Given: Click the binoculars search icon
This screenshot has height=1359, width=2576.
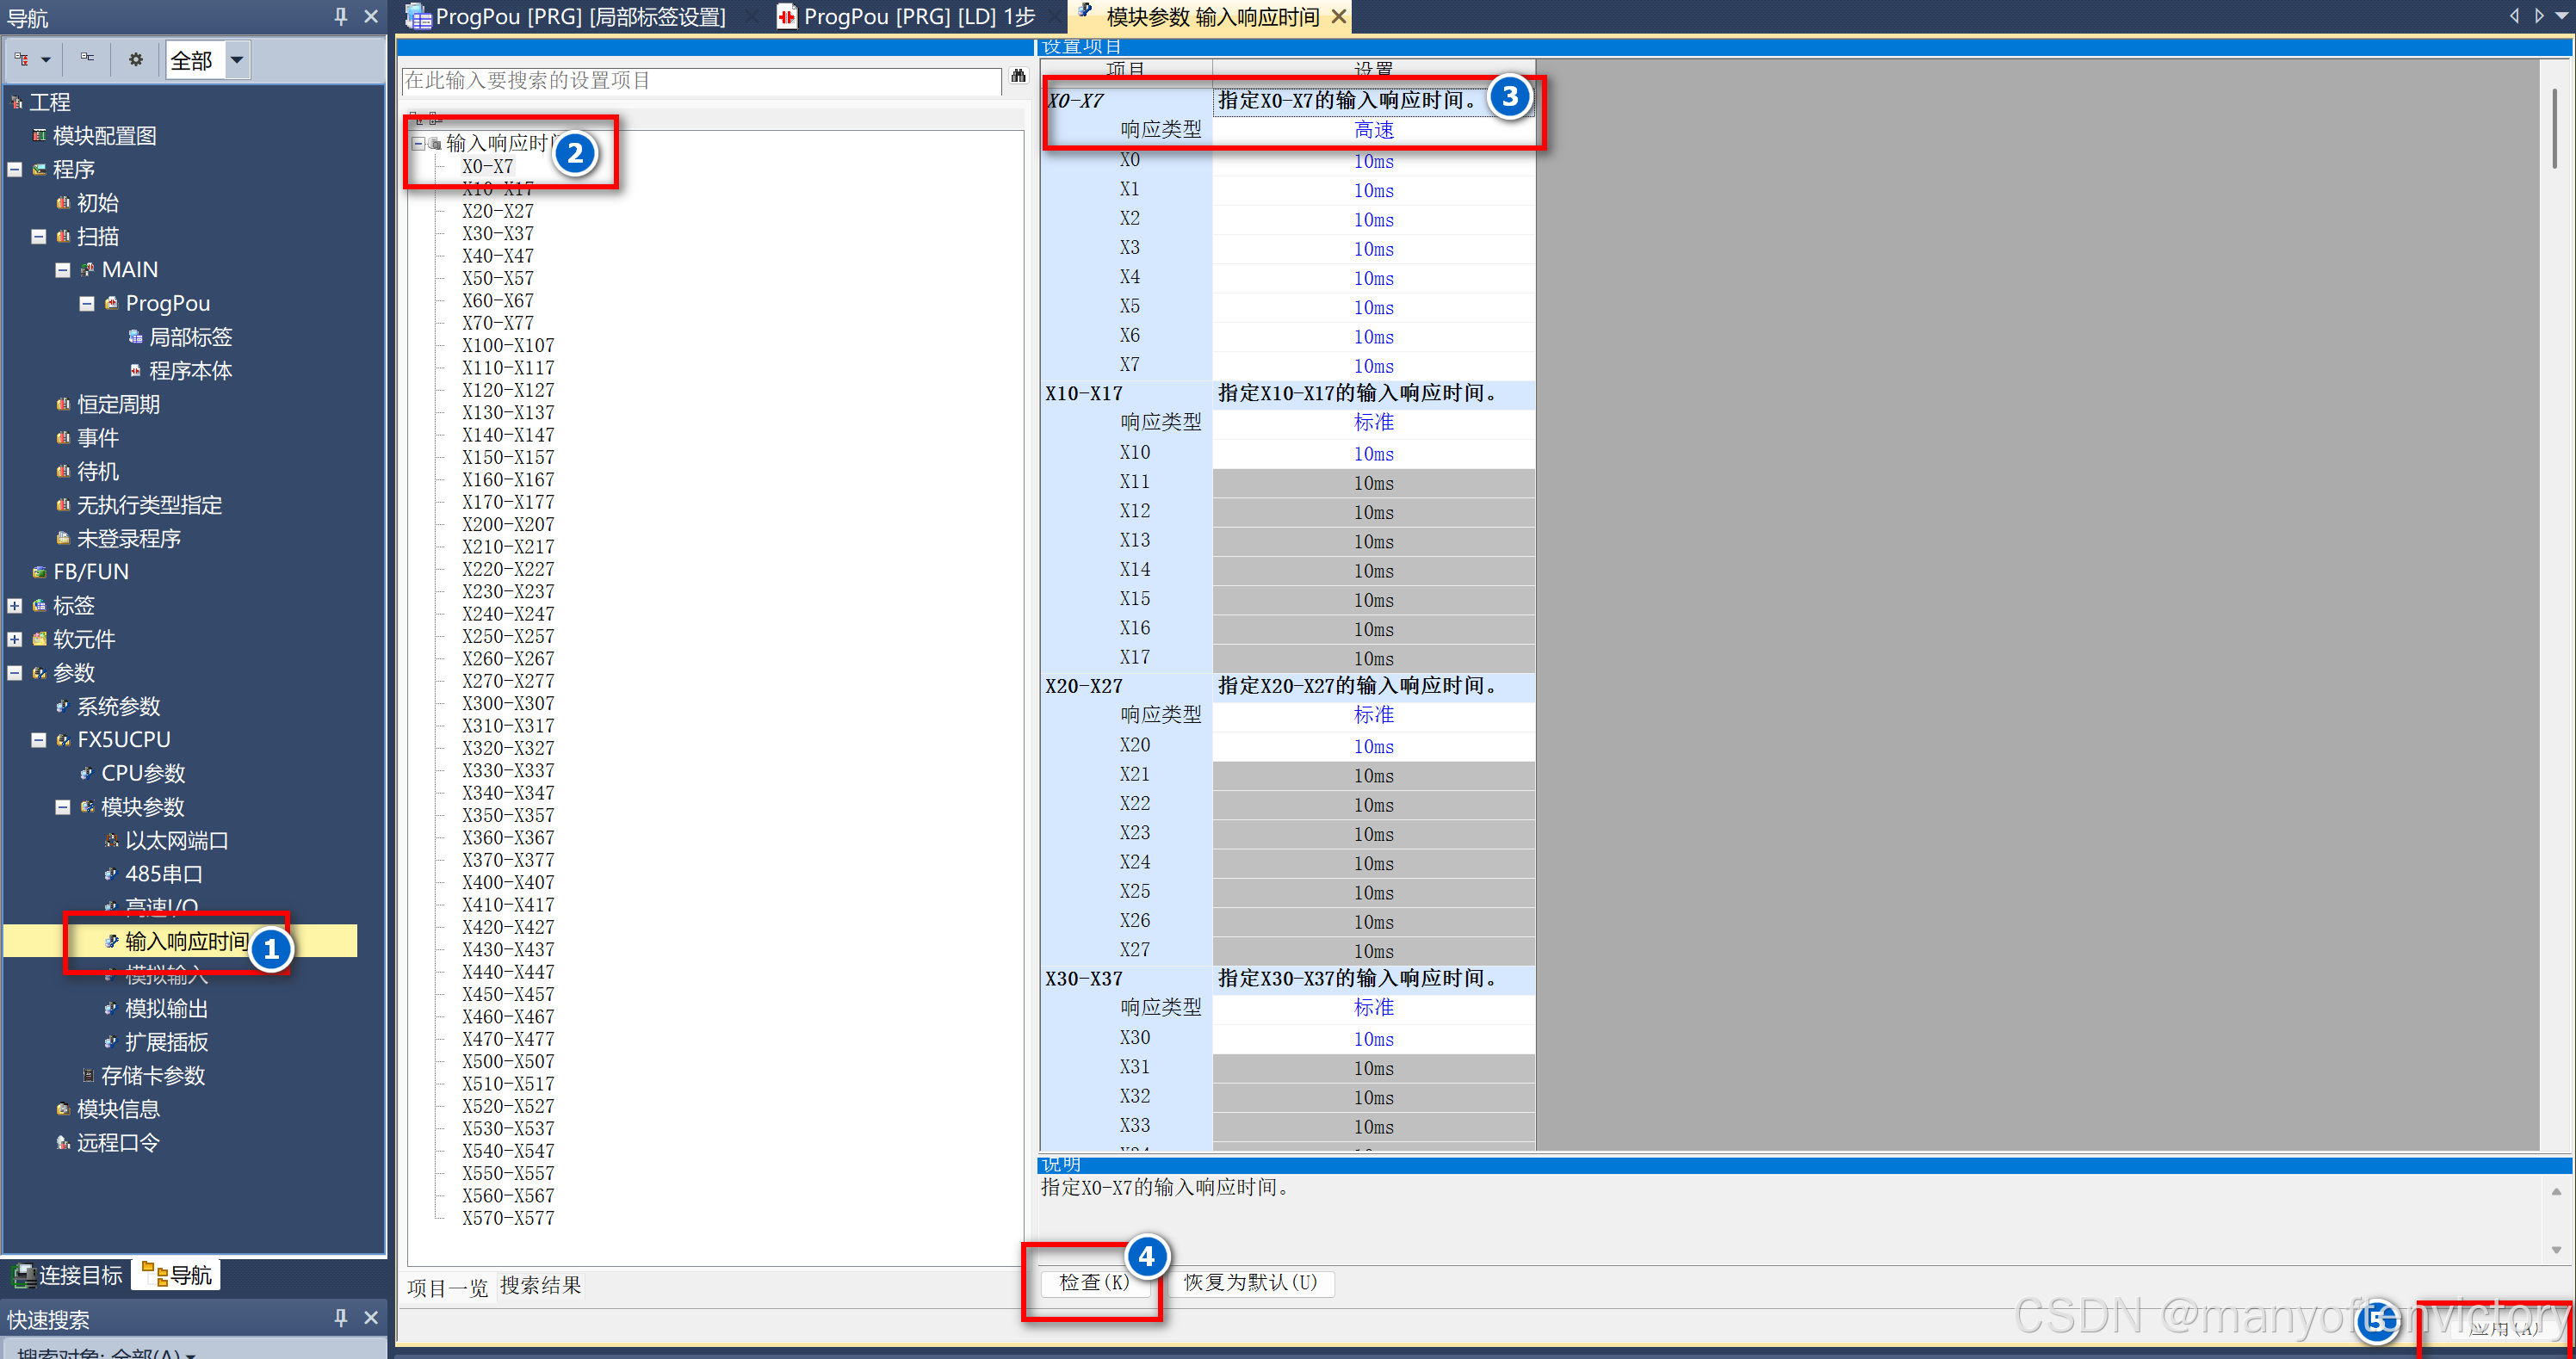Looking at the screenshot, I should 1018,76.
